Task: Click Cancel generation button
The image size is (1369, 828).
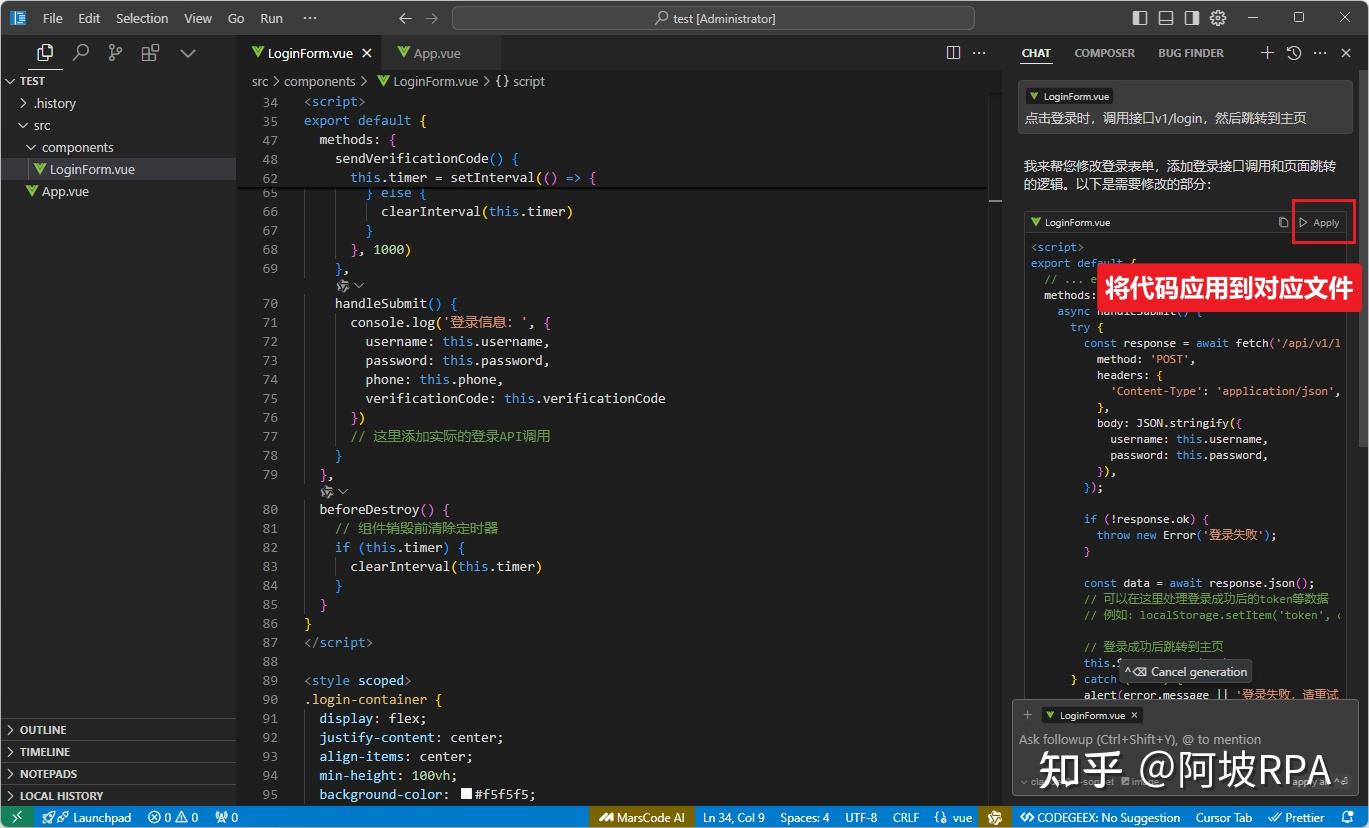Action: (x=1186, y=672)
